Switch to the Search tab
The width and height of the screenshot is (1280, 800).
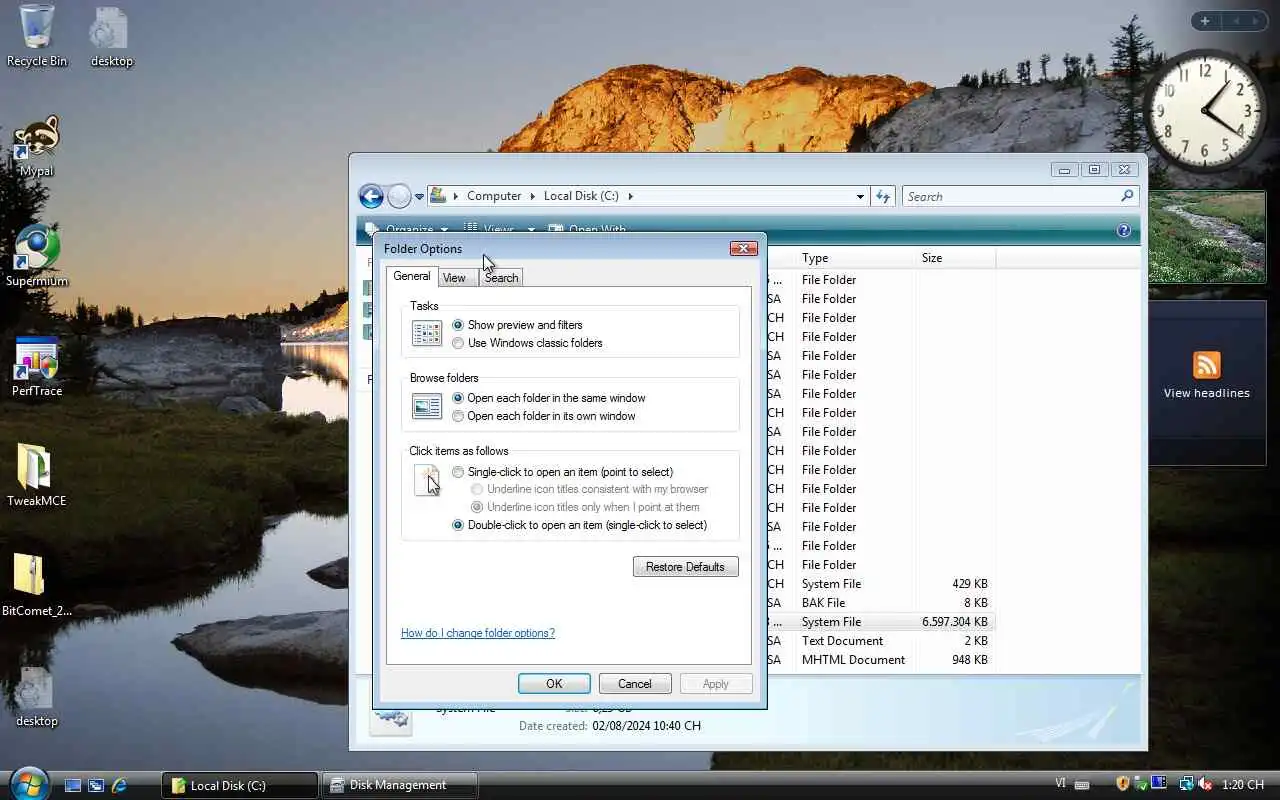(501, 278)
